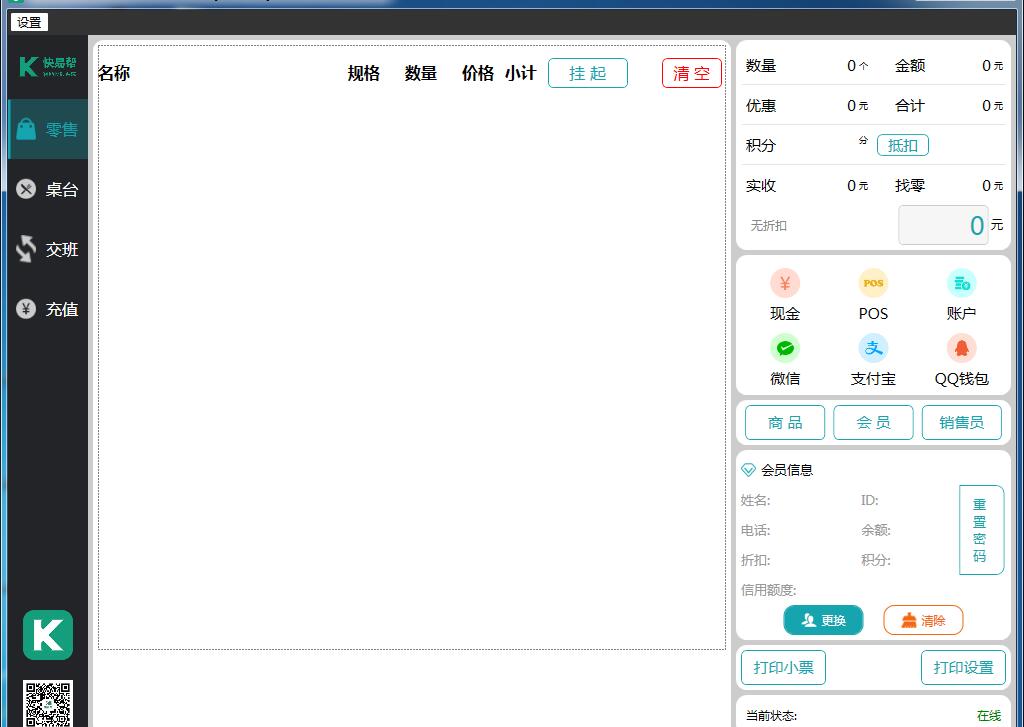The image size is (1024, 727).
Task: Click the 交班 (shift change) sidebar icon
Action: click(47, 249)
